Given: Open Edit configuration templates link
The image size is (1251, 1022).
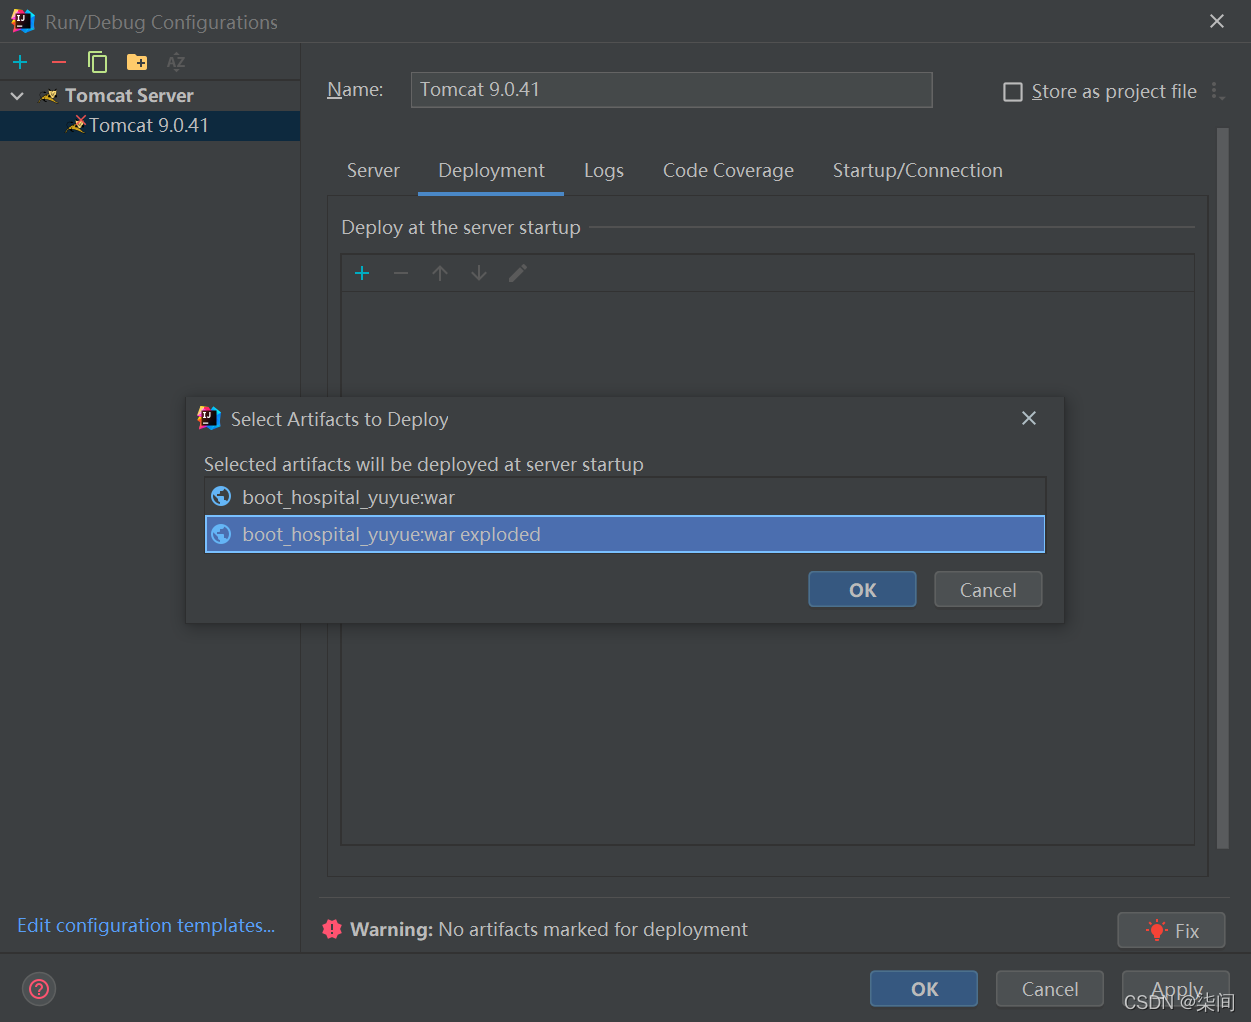Looking at the screenshot, I should tap(146, 926).
